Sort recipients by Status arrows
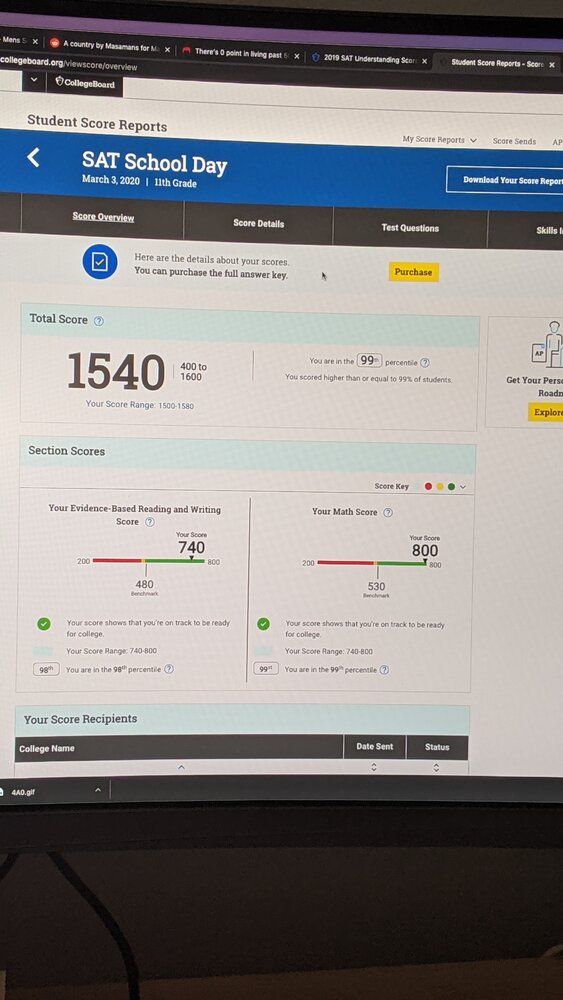 pyautogui.click(x=436, y=768)
